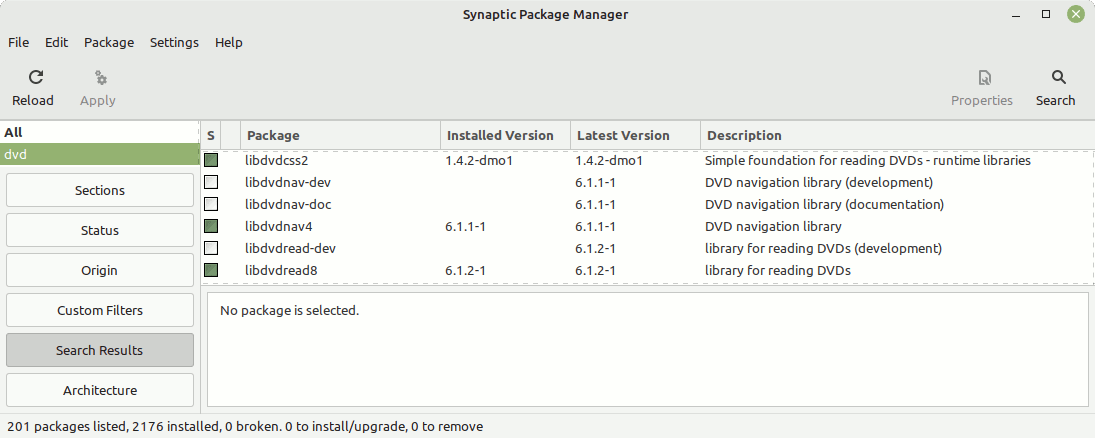Open the File menu
Viewport: 1095px width, 438px height.
point(19,43)
